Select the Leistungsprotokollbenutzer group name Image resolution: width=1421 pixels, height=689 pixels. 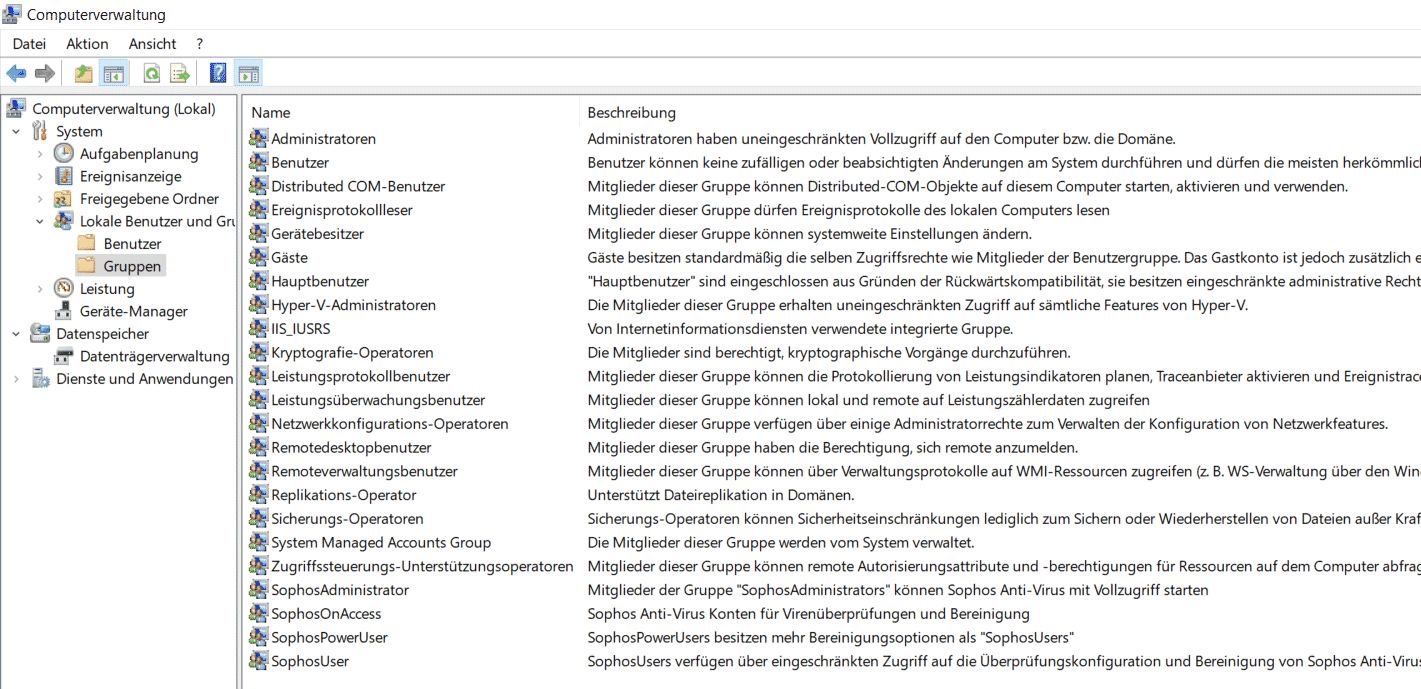tap(361, 376)
